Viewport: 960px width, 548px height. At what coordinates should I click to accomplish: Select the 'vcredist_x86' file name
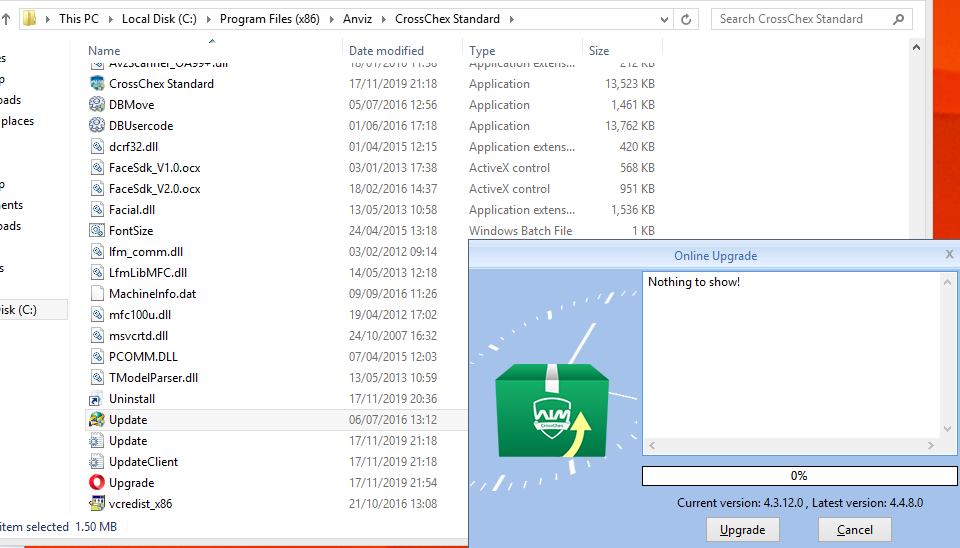pos(140,504)
